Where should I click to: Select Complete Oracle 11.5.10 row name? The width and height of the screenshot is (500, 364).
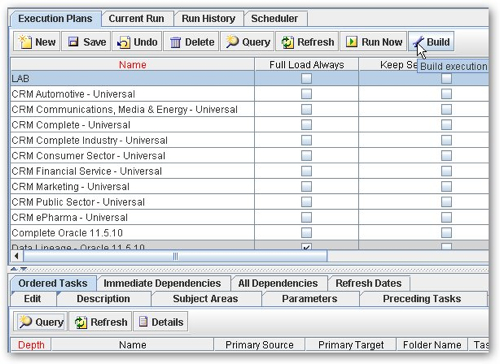(x=67, y=233)
